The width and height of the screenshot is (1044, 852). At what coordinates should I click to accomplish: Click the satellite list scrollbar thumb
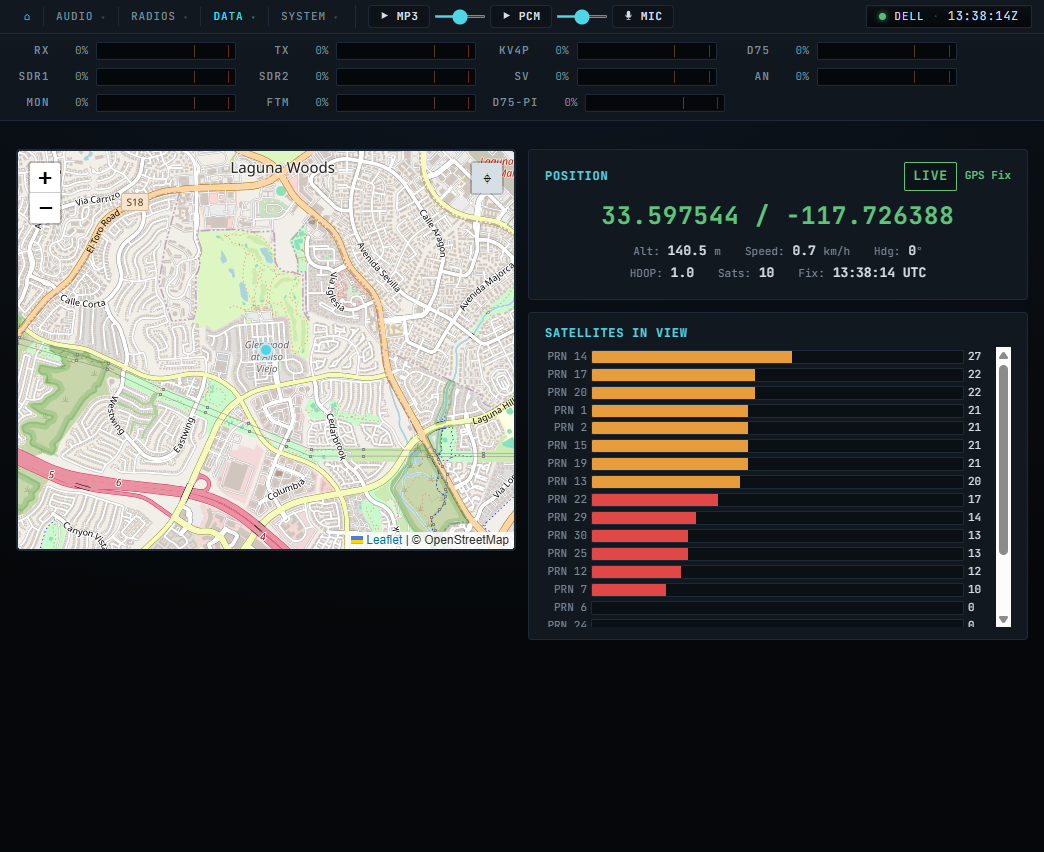click(x=1003, y=459)
